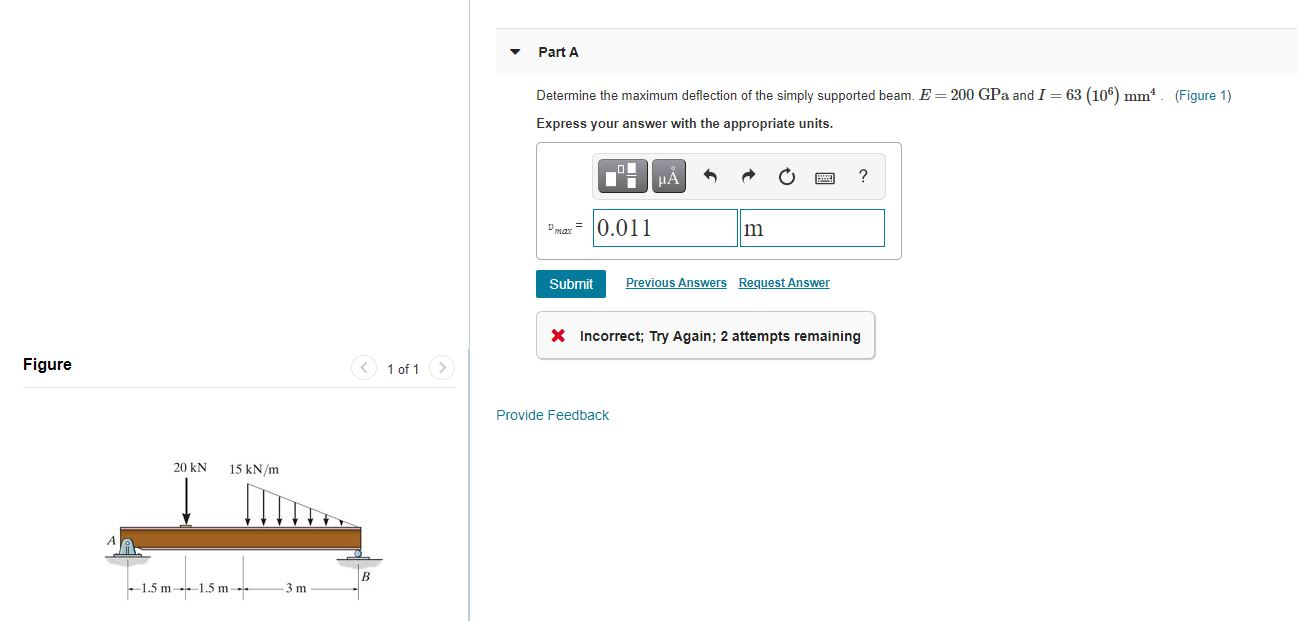1297x621 pixels.
Task: Click the next figure arrow
Action: pyautogui.click(x=442, y=367)
